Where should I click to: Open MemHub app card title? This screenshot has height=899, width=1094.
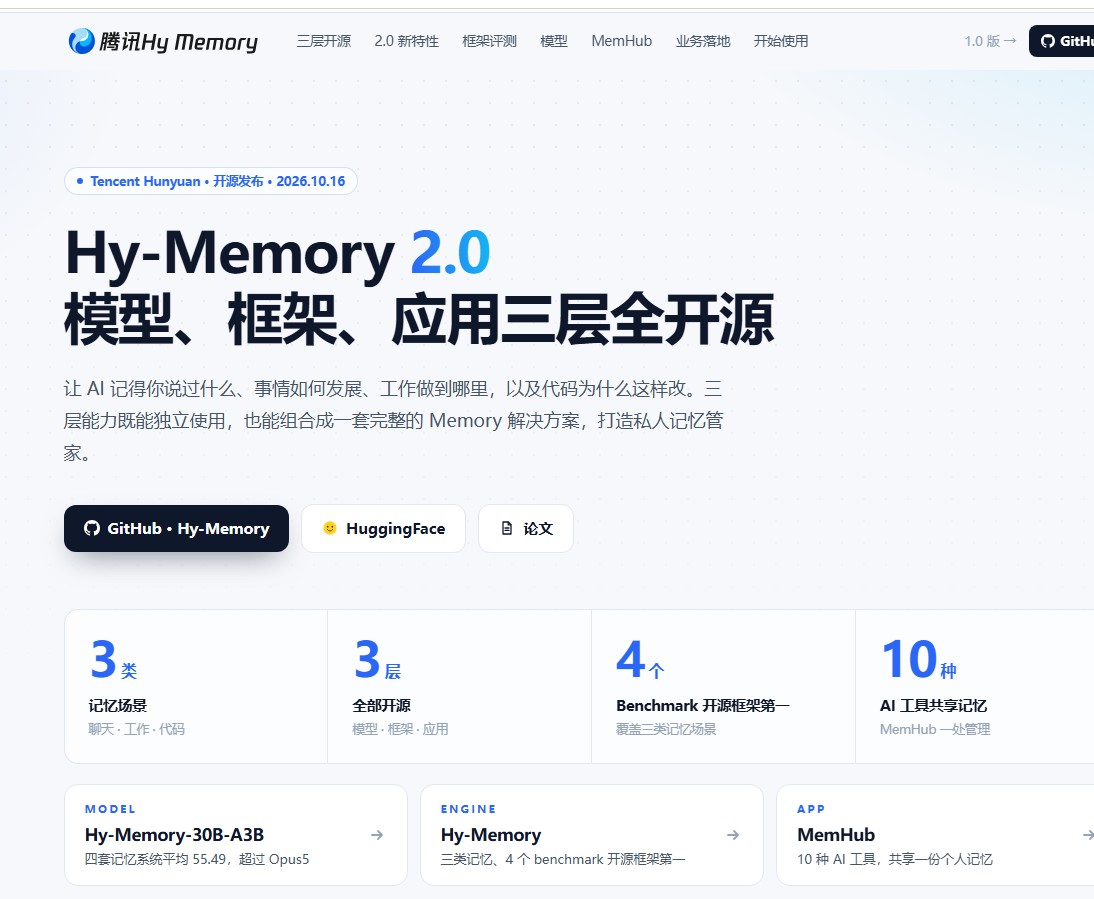pyautogui.click(x=836, y=835)
